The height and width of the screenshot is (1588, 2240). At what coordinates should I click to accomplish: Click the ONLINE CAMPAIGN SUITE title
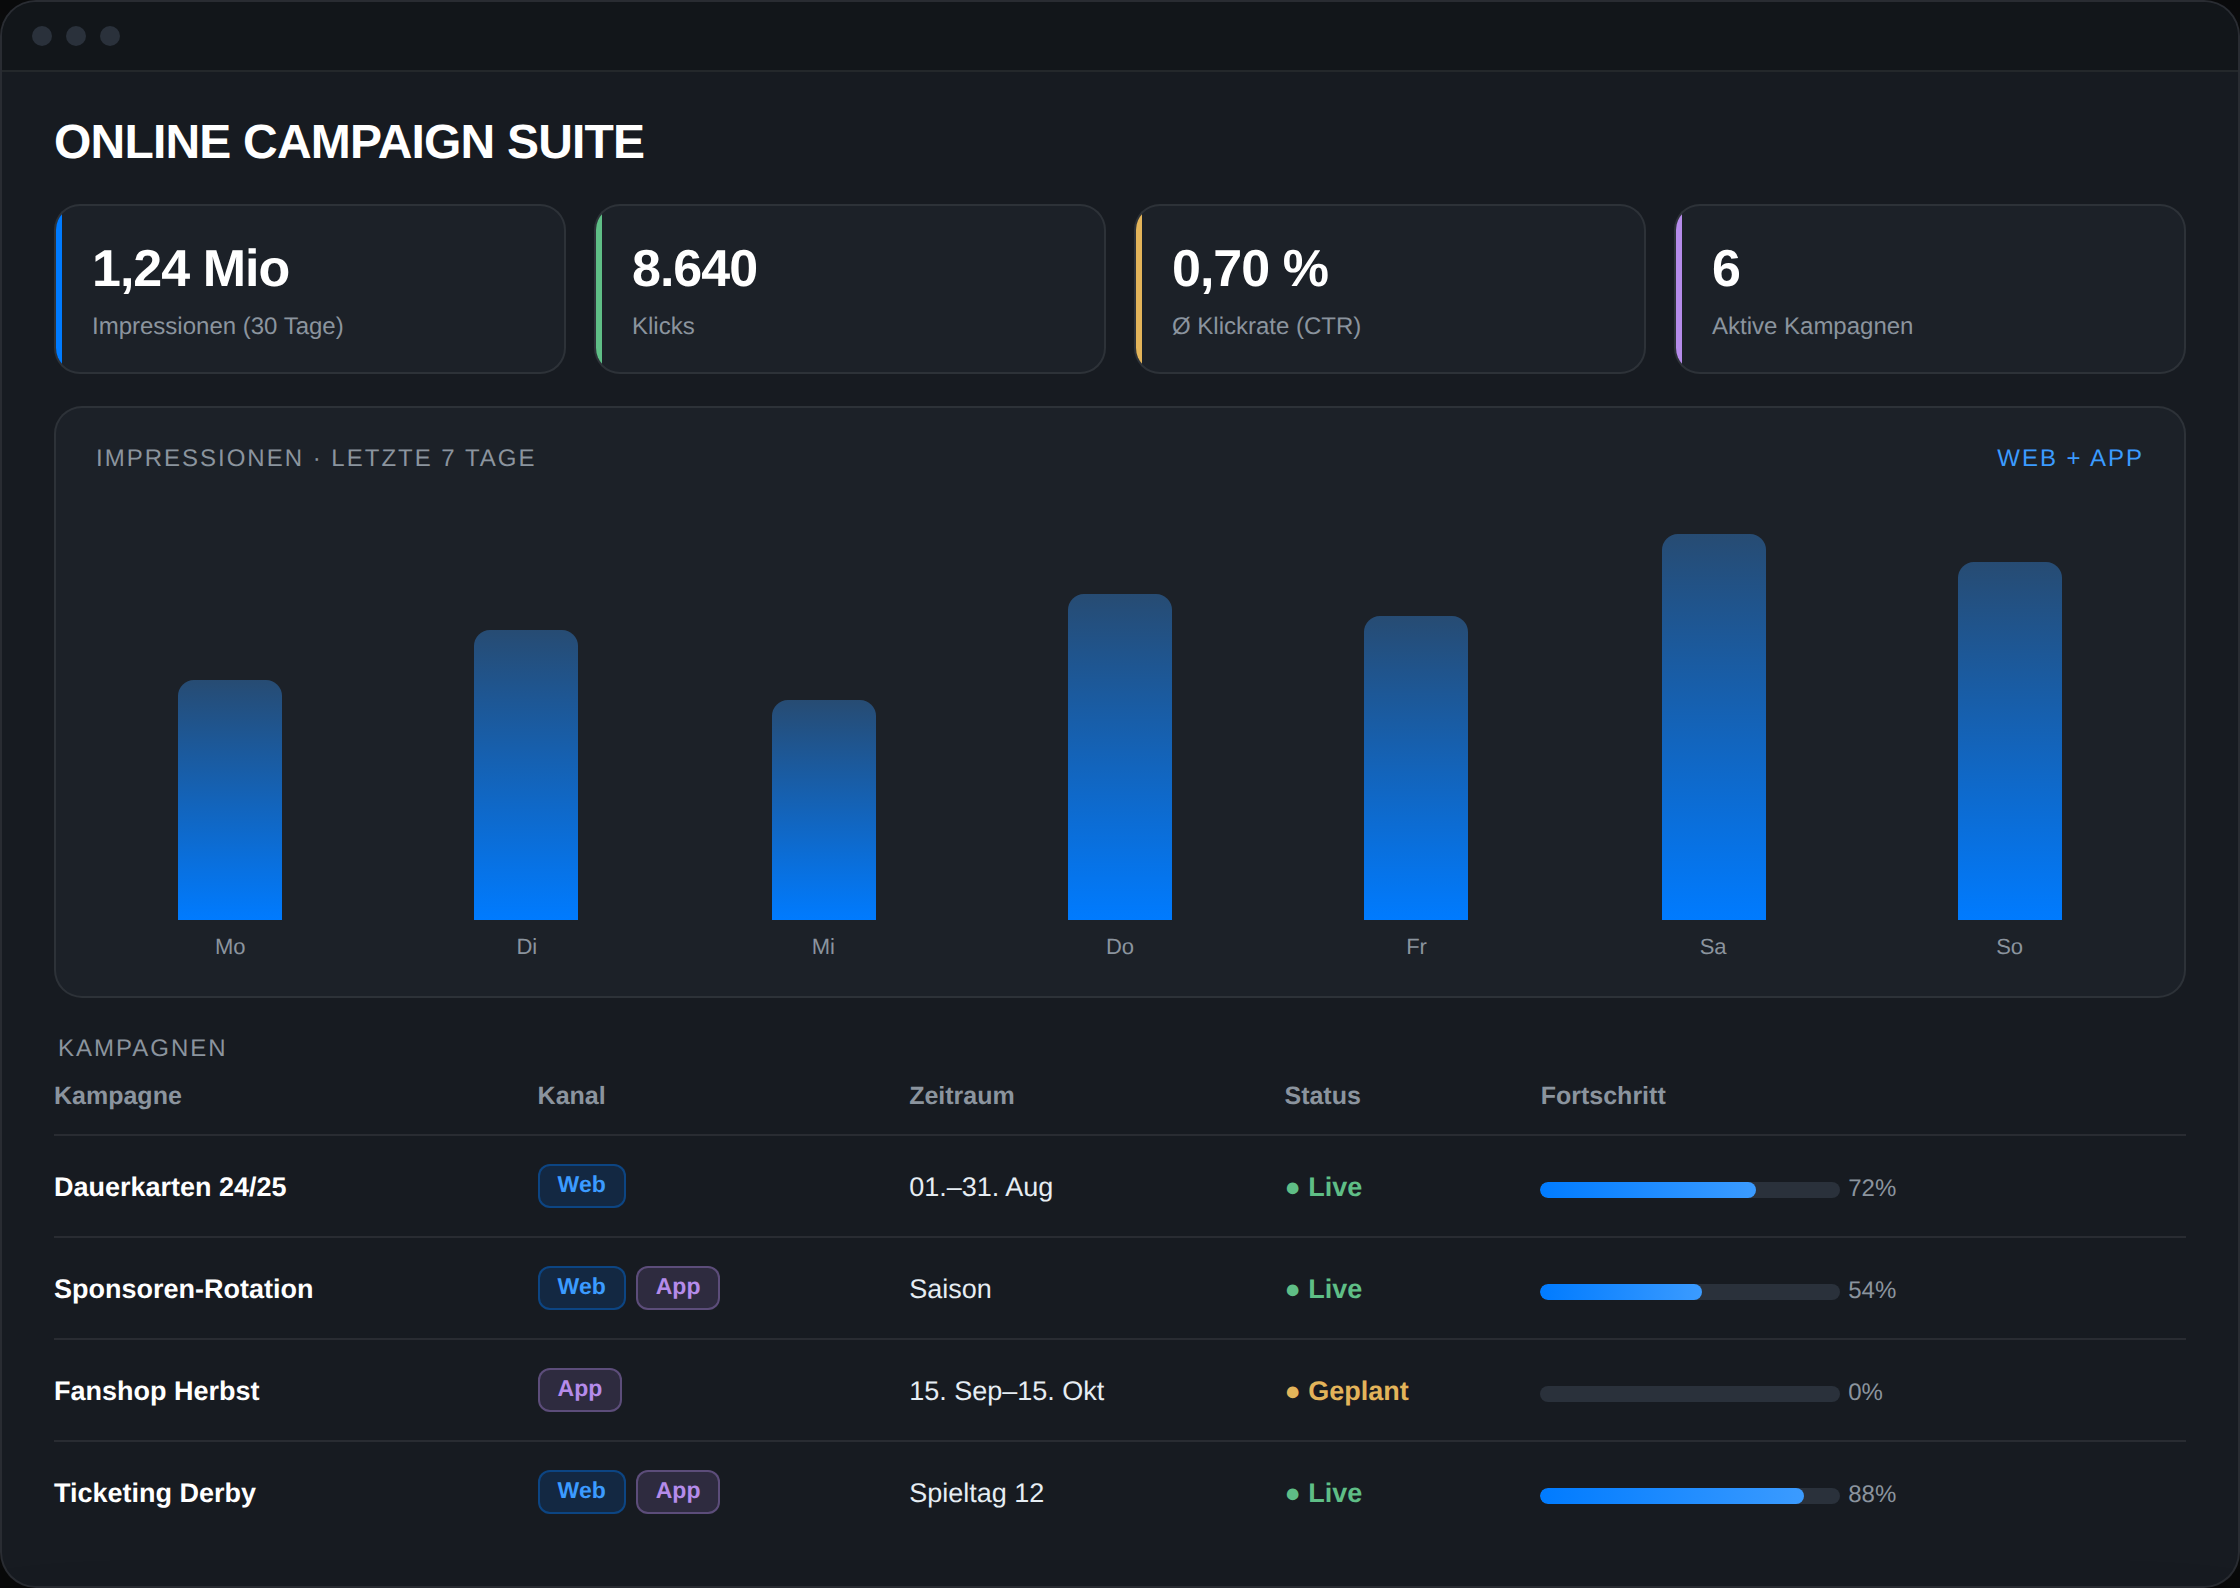pos(349,142)
